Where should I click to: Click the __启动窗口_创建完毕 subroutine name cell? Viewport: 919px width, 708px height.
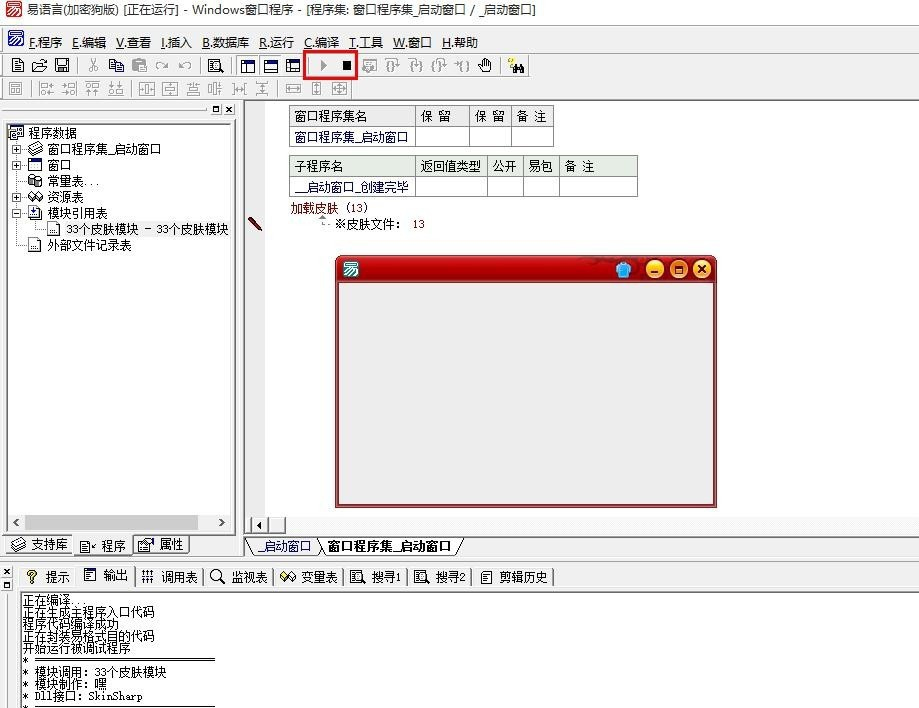click(352, 188)
